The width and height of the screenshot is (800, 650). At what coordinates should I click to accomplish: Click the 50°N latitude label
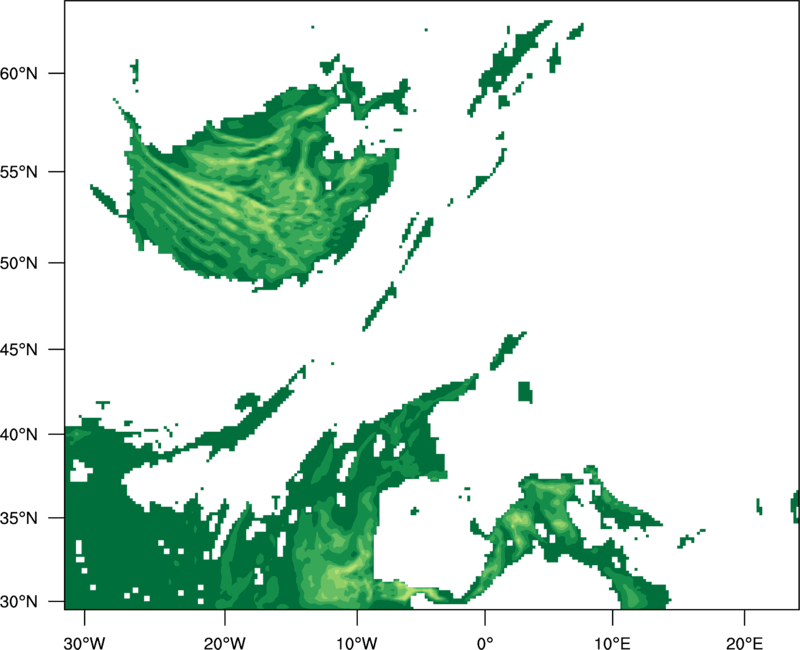[19, 263]
